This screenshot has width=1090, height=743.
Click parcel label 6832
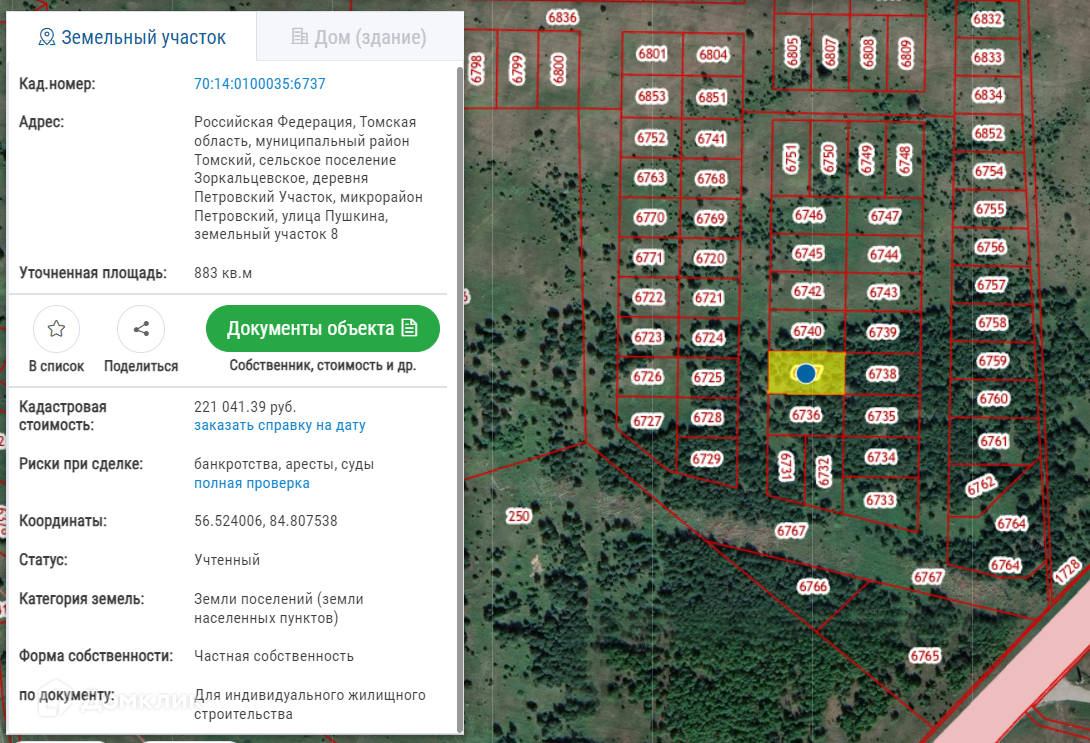click(988, 19)
